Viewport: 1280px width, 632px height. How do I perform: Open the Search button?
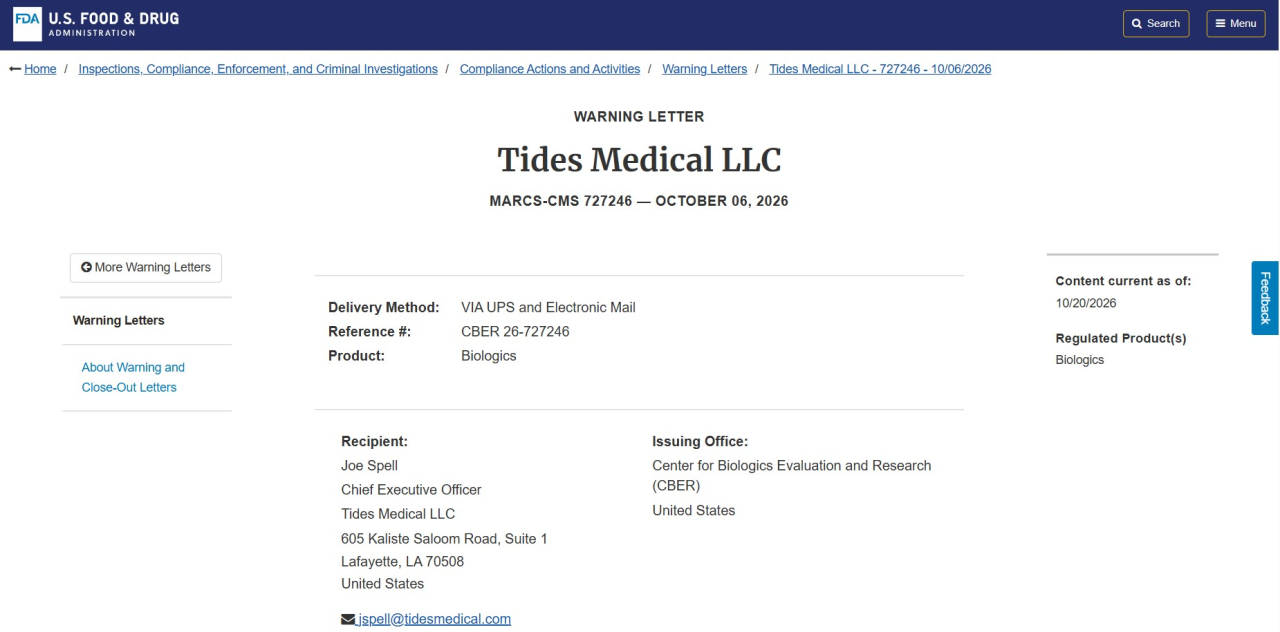(1156, 24)
